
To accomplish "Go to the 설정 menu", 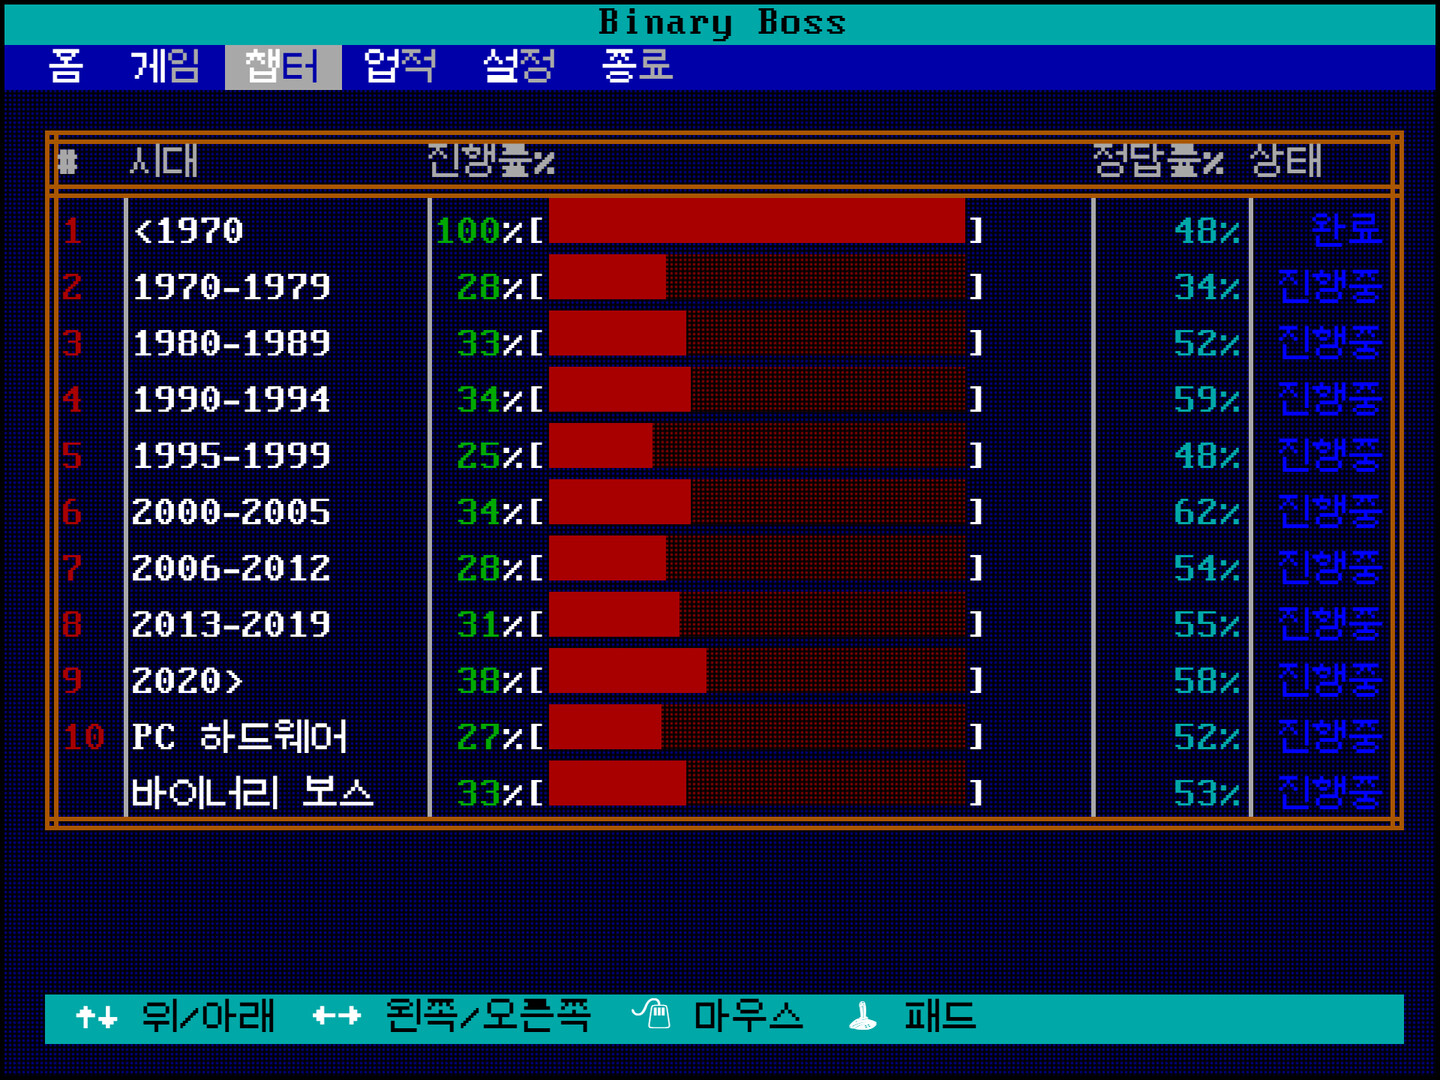I will tap(518, 67).
